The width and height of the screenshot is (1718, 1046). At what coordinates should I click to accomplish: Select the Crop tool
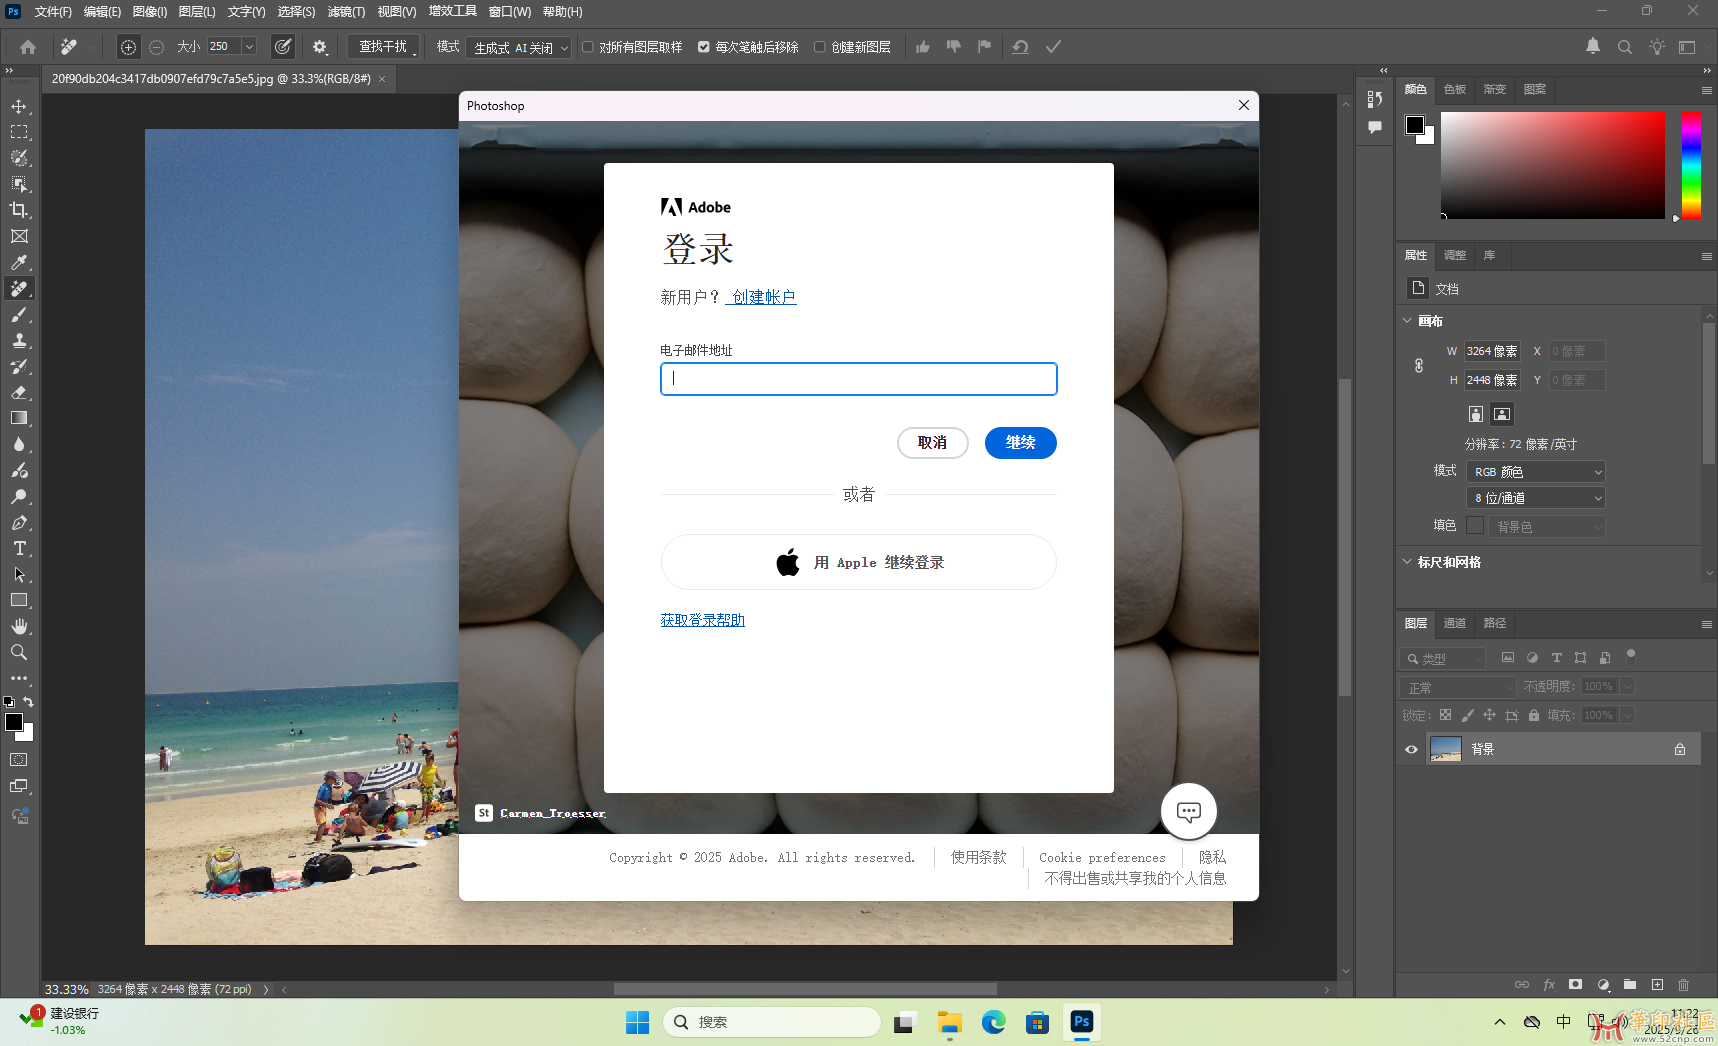click(x=19, y=210)
